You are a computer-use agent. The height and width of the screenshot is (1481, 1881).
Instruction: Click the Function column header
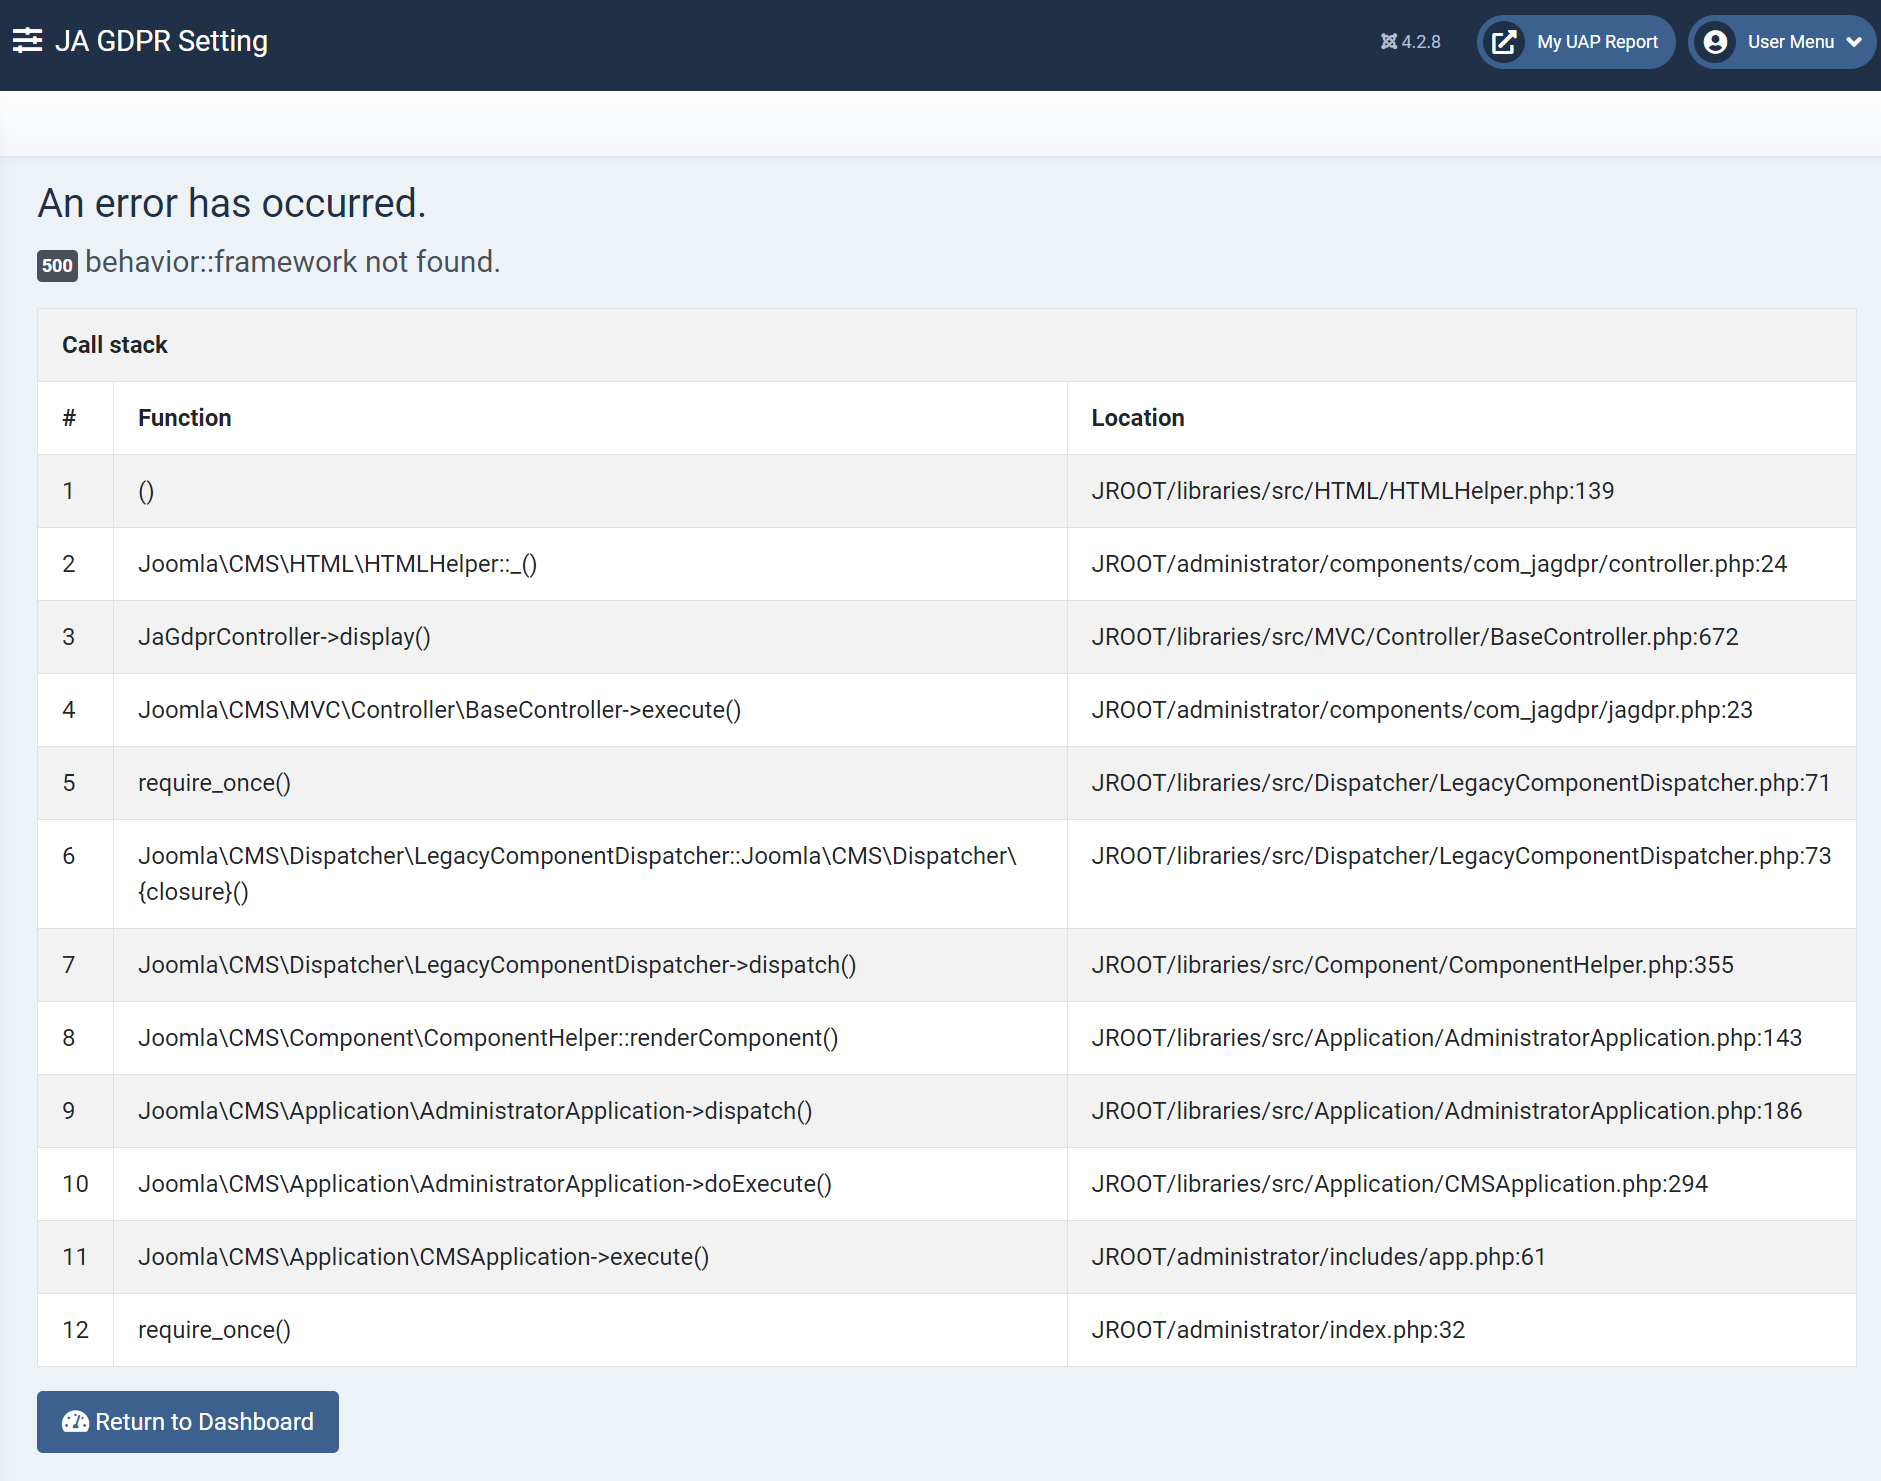point(185,418)
